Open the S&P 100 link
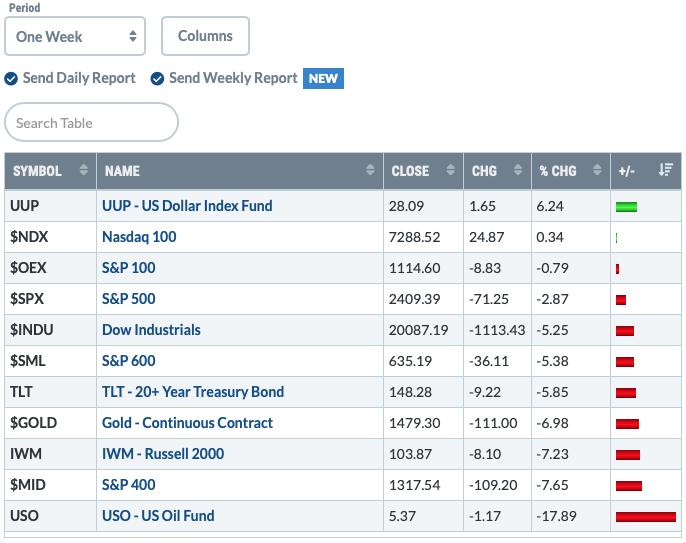 coord(129,268)
